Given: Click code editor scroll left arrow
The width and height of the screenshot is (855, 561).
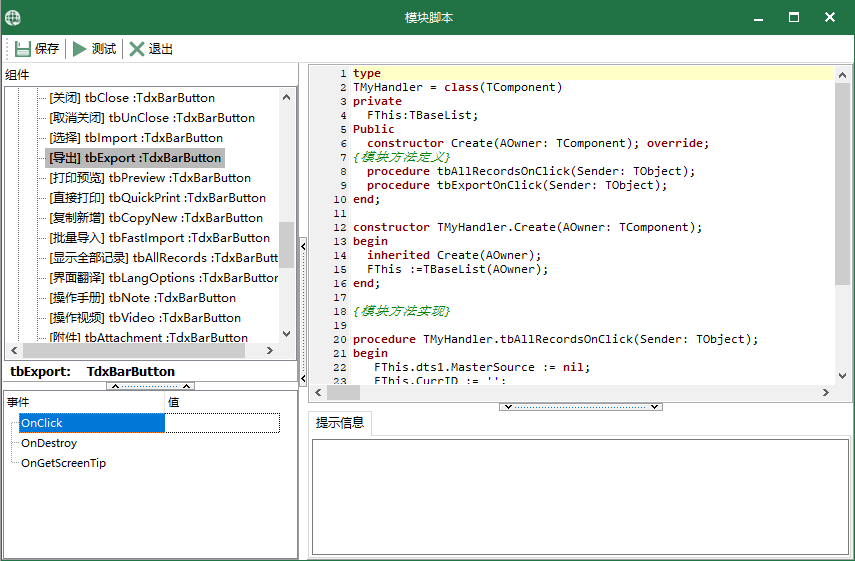Looking at the screenshot, I should click(318, 393).
